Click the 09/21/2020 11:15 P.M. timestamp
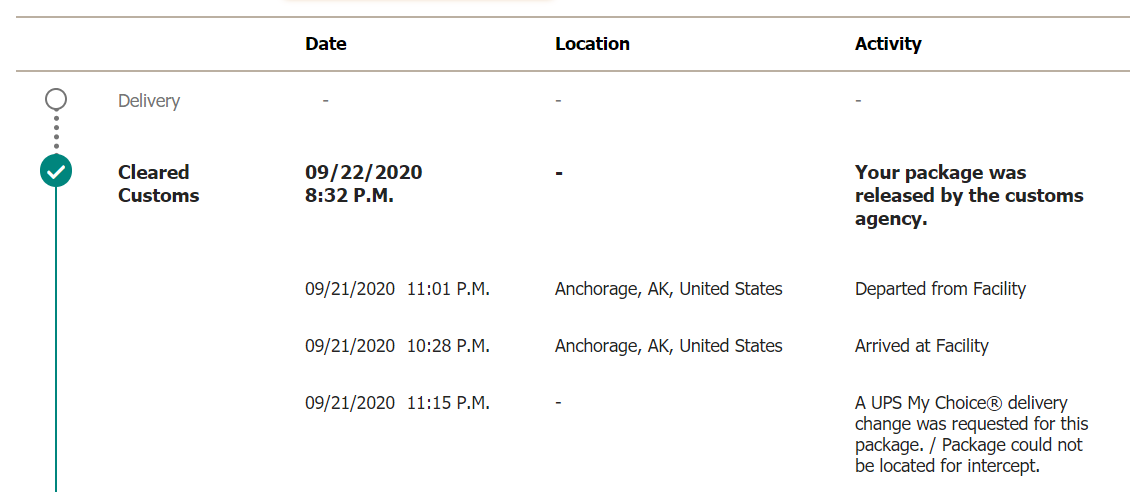The height and width of the screenshot is (492, 1138). (398, 402)
